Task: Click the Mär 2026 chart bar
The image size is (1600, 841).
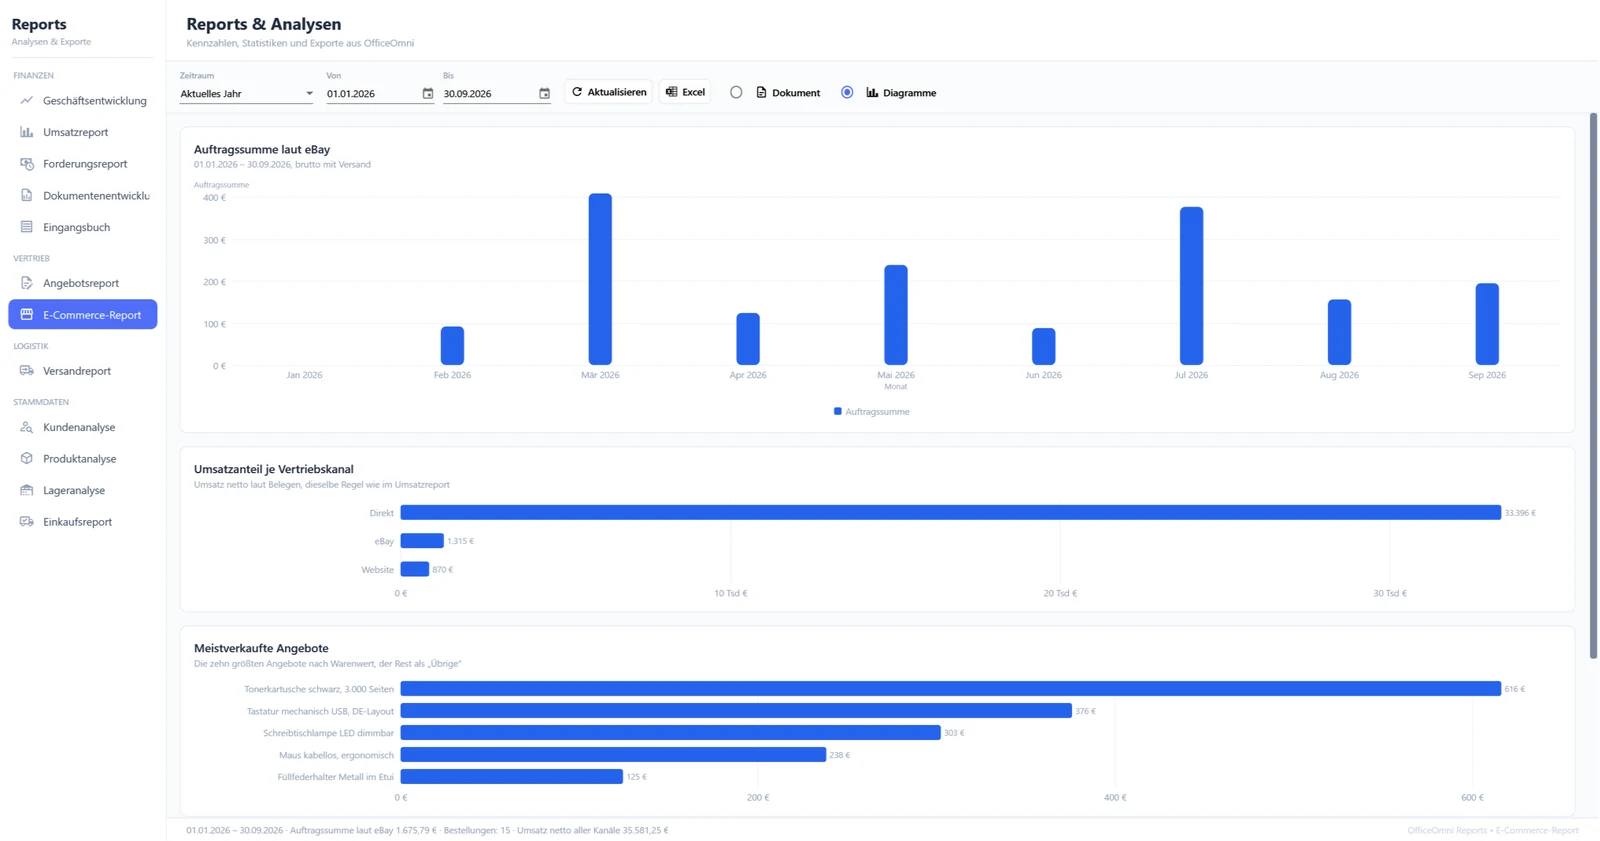Action: (x=600, y=279)
